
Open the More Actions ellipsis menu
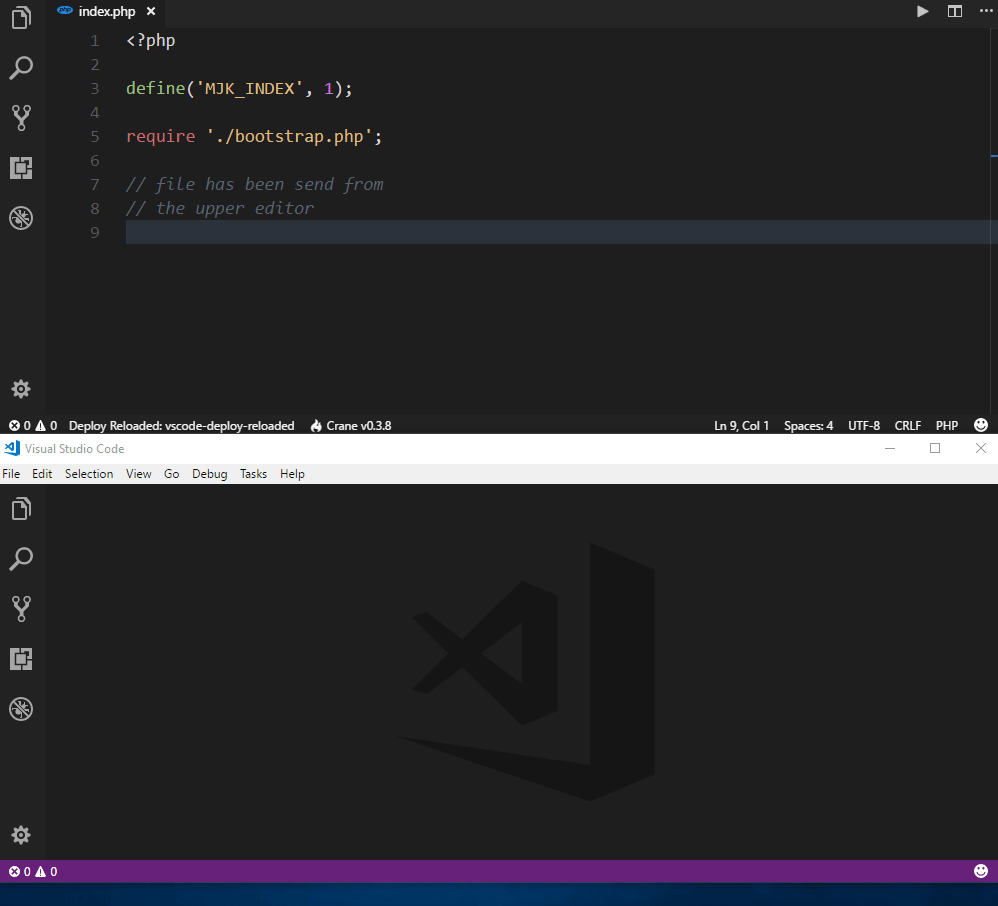(x=986, y=11)
